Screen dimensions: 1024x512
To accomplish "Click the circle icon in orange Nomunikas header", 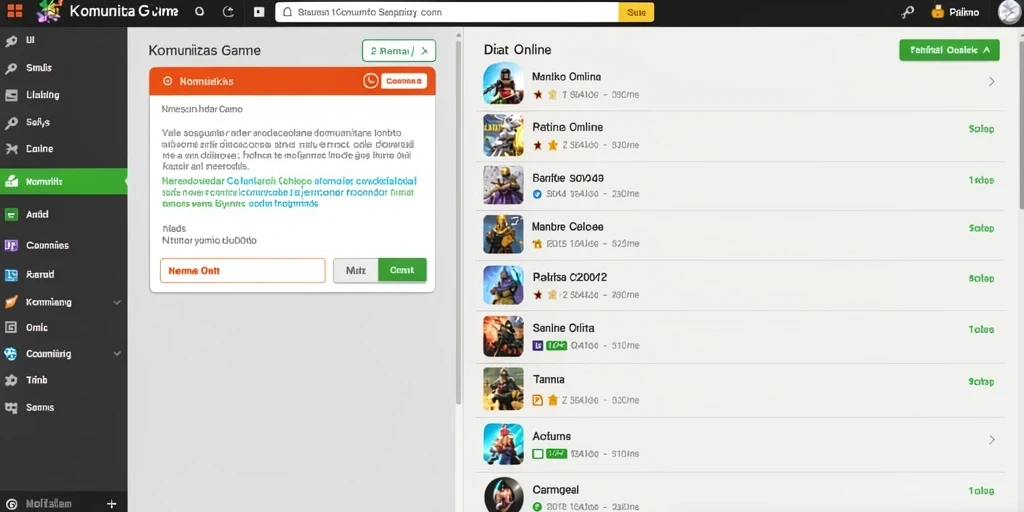I will (x=167, y=82).
